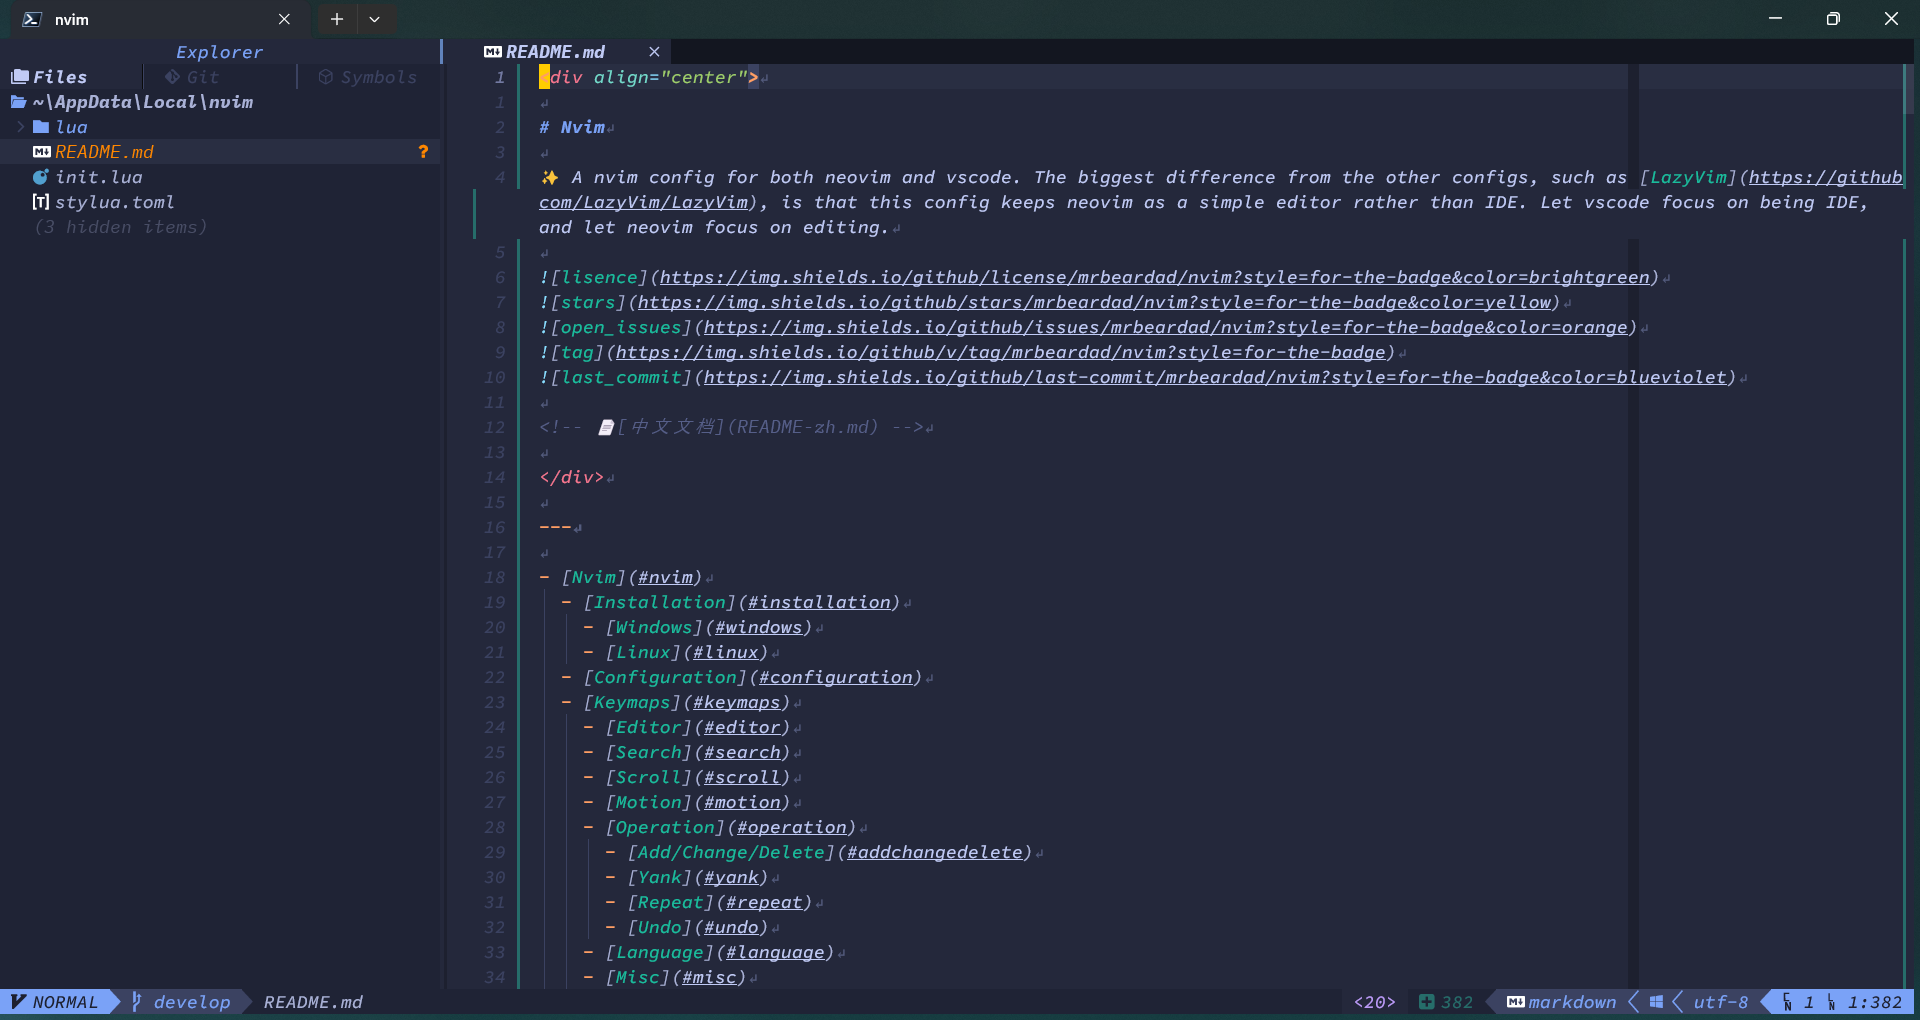
Task: Click the #configuration anchor link
Action: (836, 677)
